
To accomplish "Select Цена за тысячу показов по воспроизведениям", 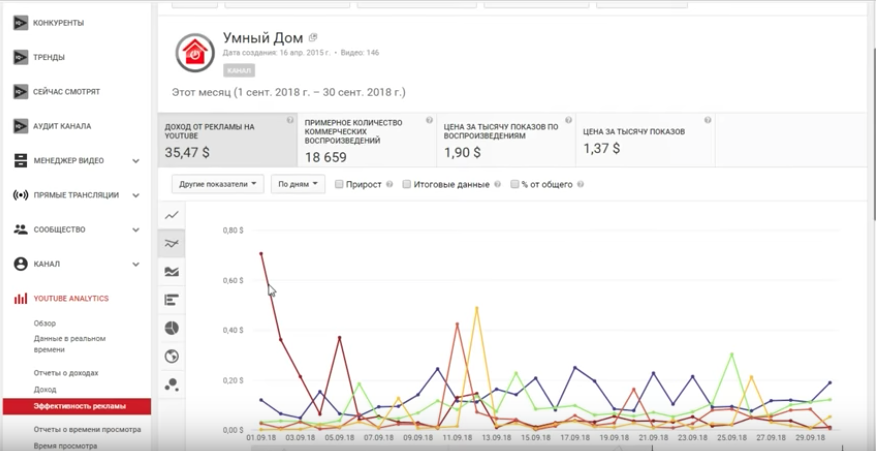I will point(506,140).
